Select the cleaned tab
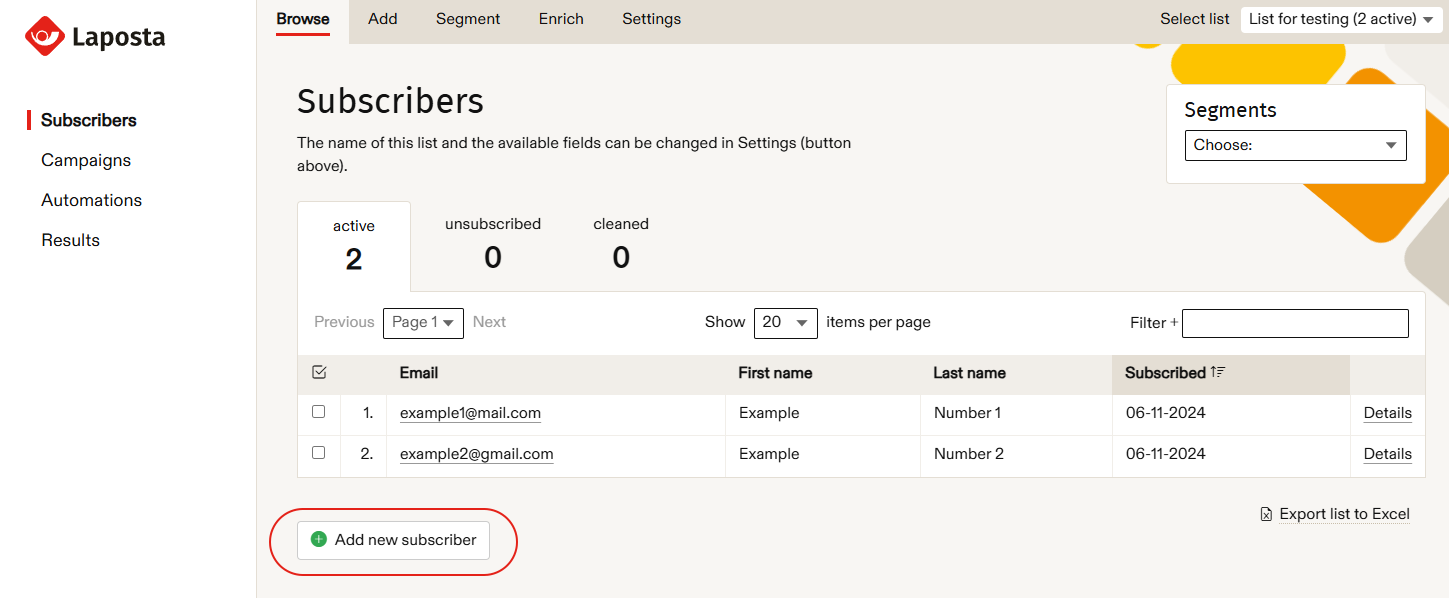 [621, 245]
